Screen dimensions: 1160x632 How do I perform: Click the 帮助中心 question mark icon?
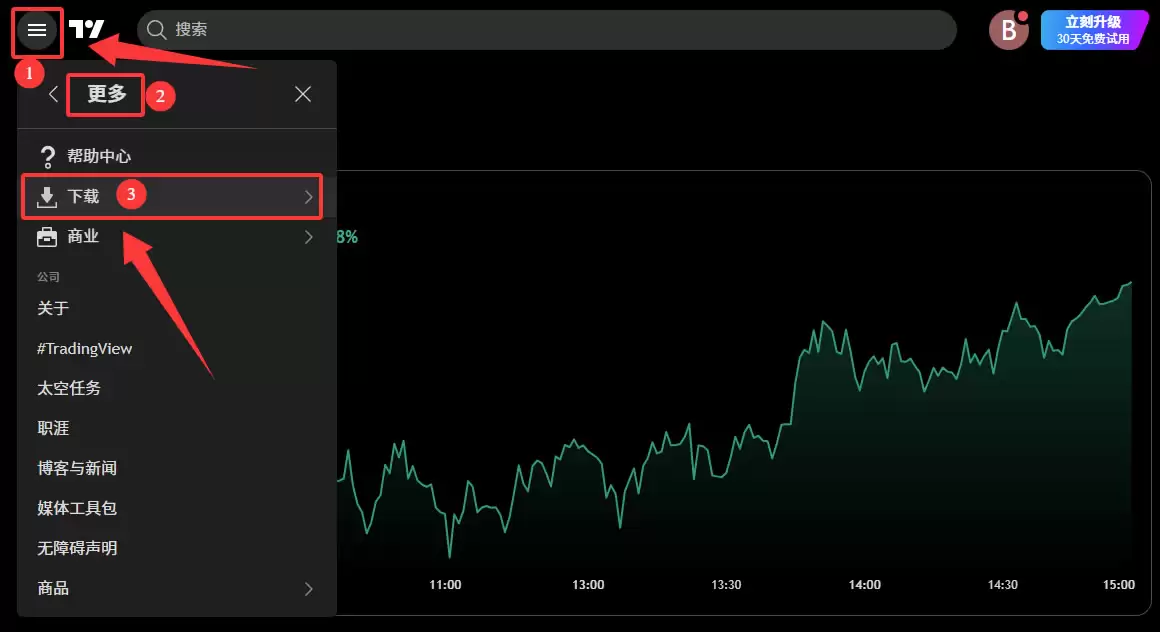(47, 156)
